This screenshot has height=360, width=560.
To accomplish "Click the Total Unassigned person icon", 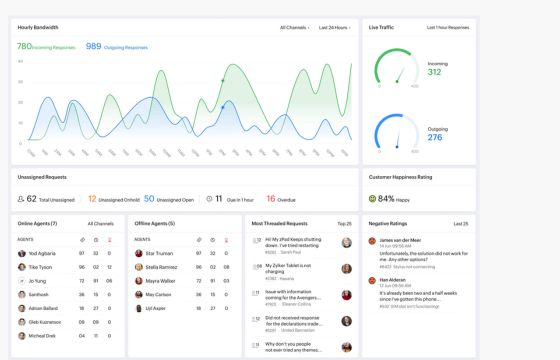I will pyautogui.click(x=21, y=199).
